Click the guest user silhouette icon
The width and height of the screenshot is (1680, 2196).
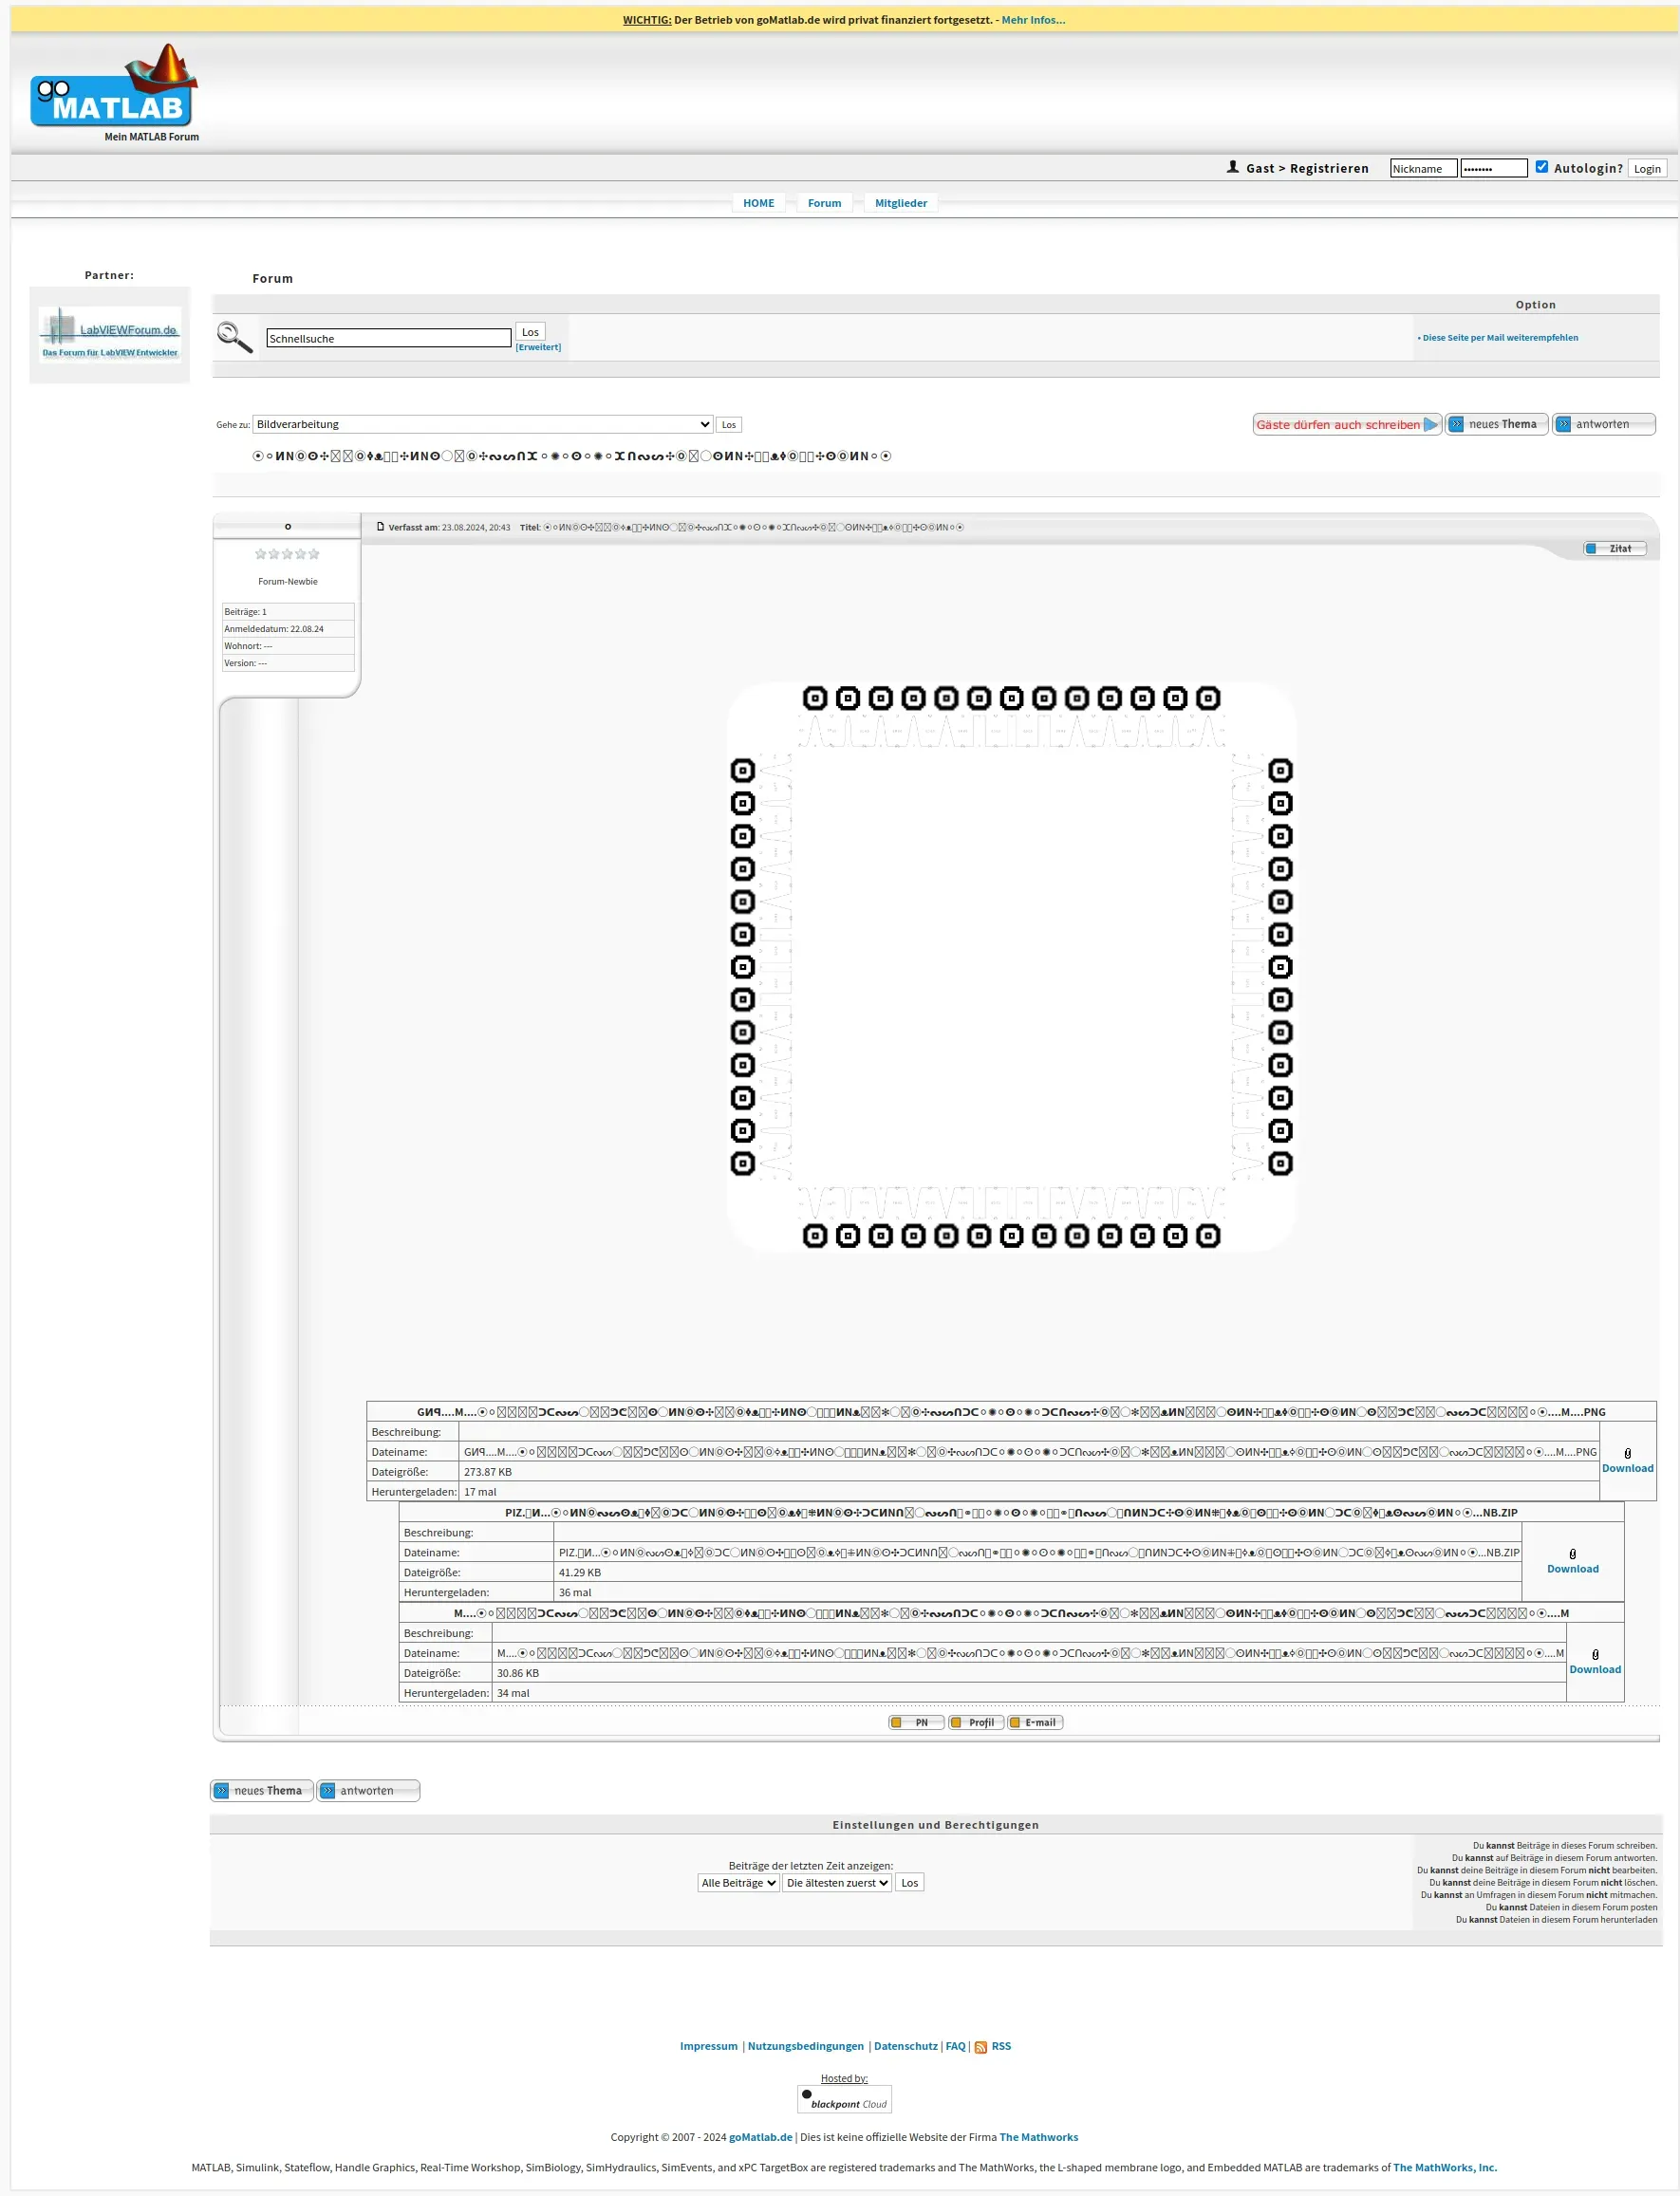tap(1233, 167)
